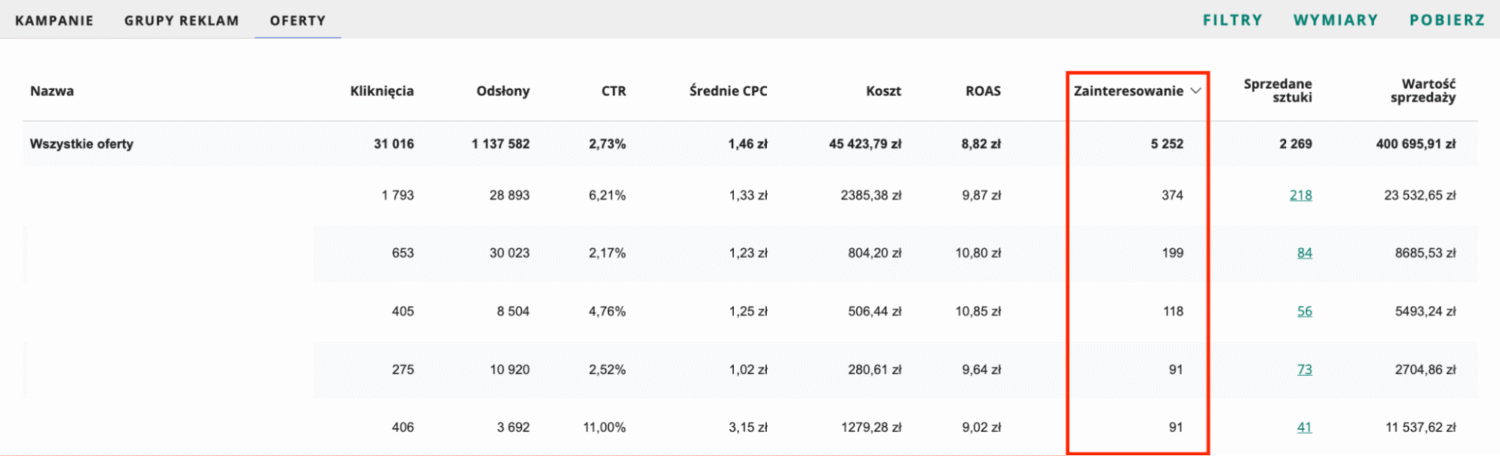Click the sold units link 56
Image resolution: width=1500 pixels, height=456 pixels.
(1305, 311)
